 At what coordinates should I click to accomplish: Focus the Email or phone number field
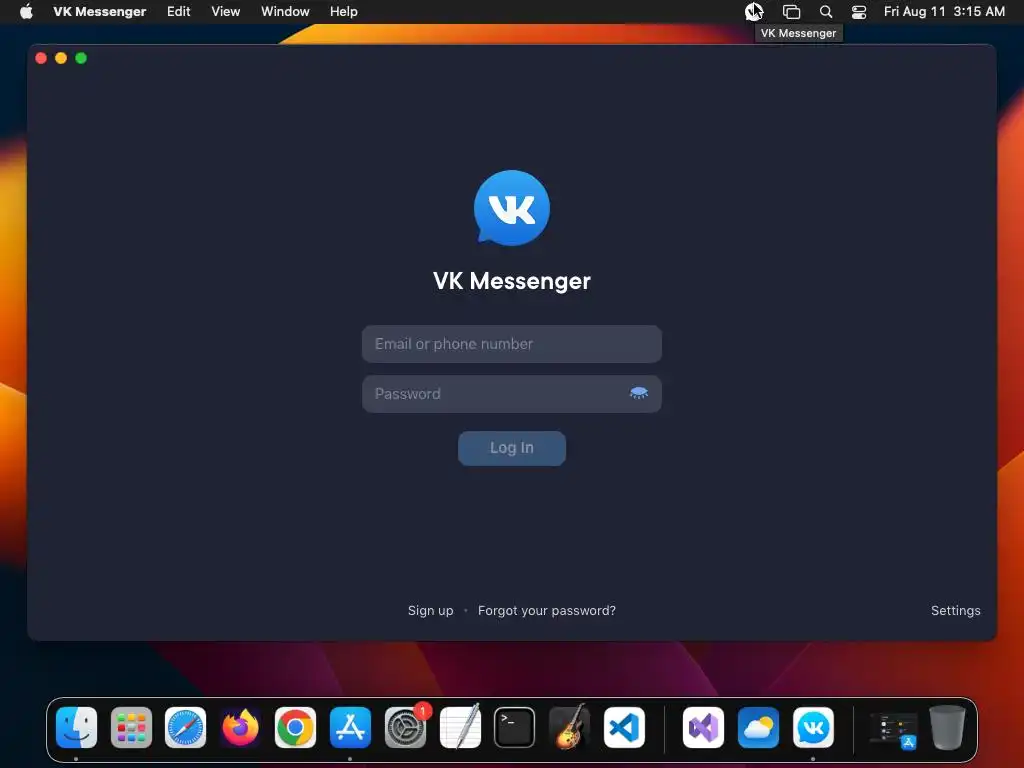point(511,344)
